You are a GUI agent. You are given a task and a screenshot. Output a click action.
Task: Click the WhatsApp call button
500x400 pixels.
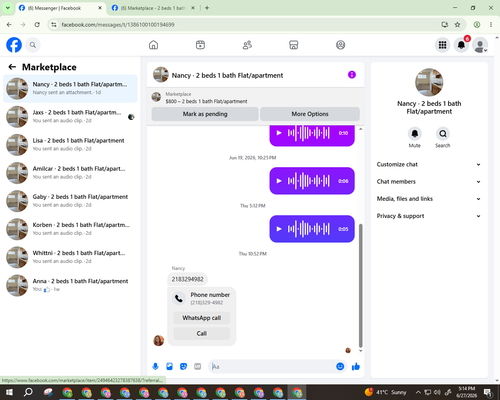202,318
